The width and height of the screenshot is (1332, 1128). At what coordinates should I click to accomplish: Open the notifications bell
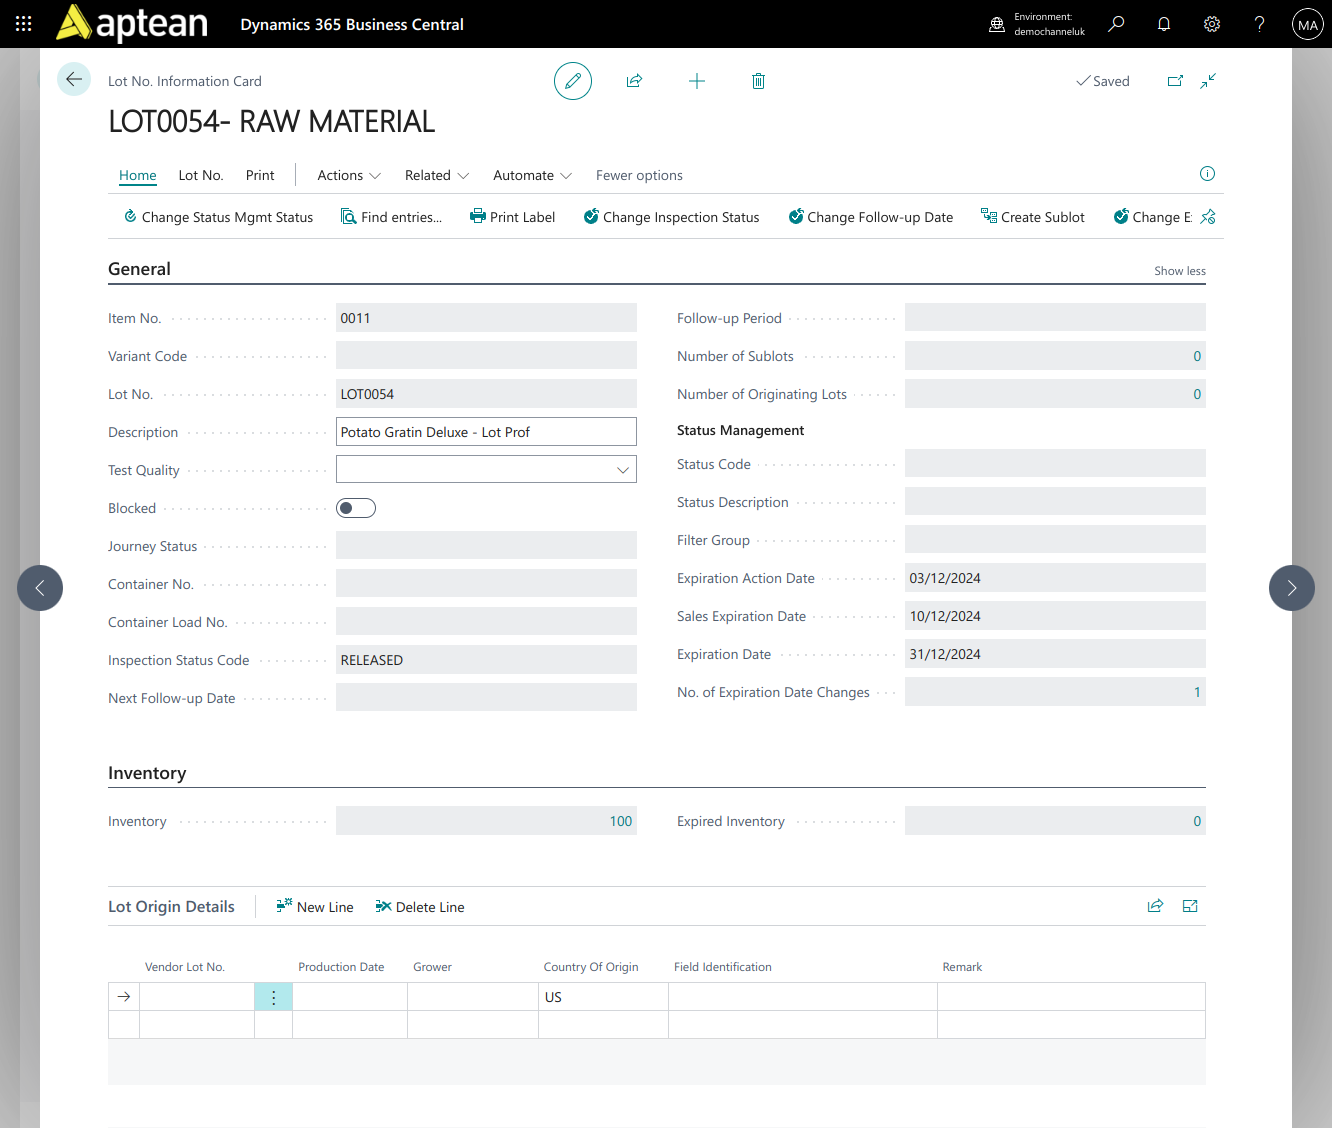coord(1164,24)
